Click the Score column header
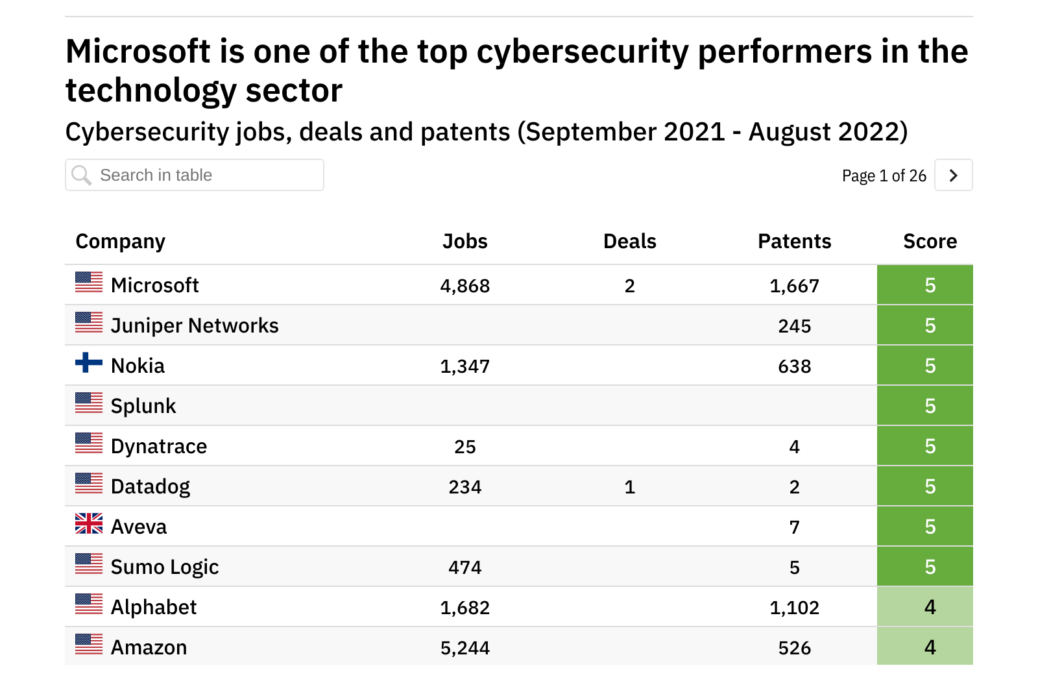 [929, 241]
